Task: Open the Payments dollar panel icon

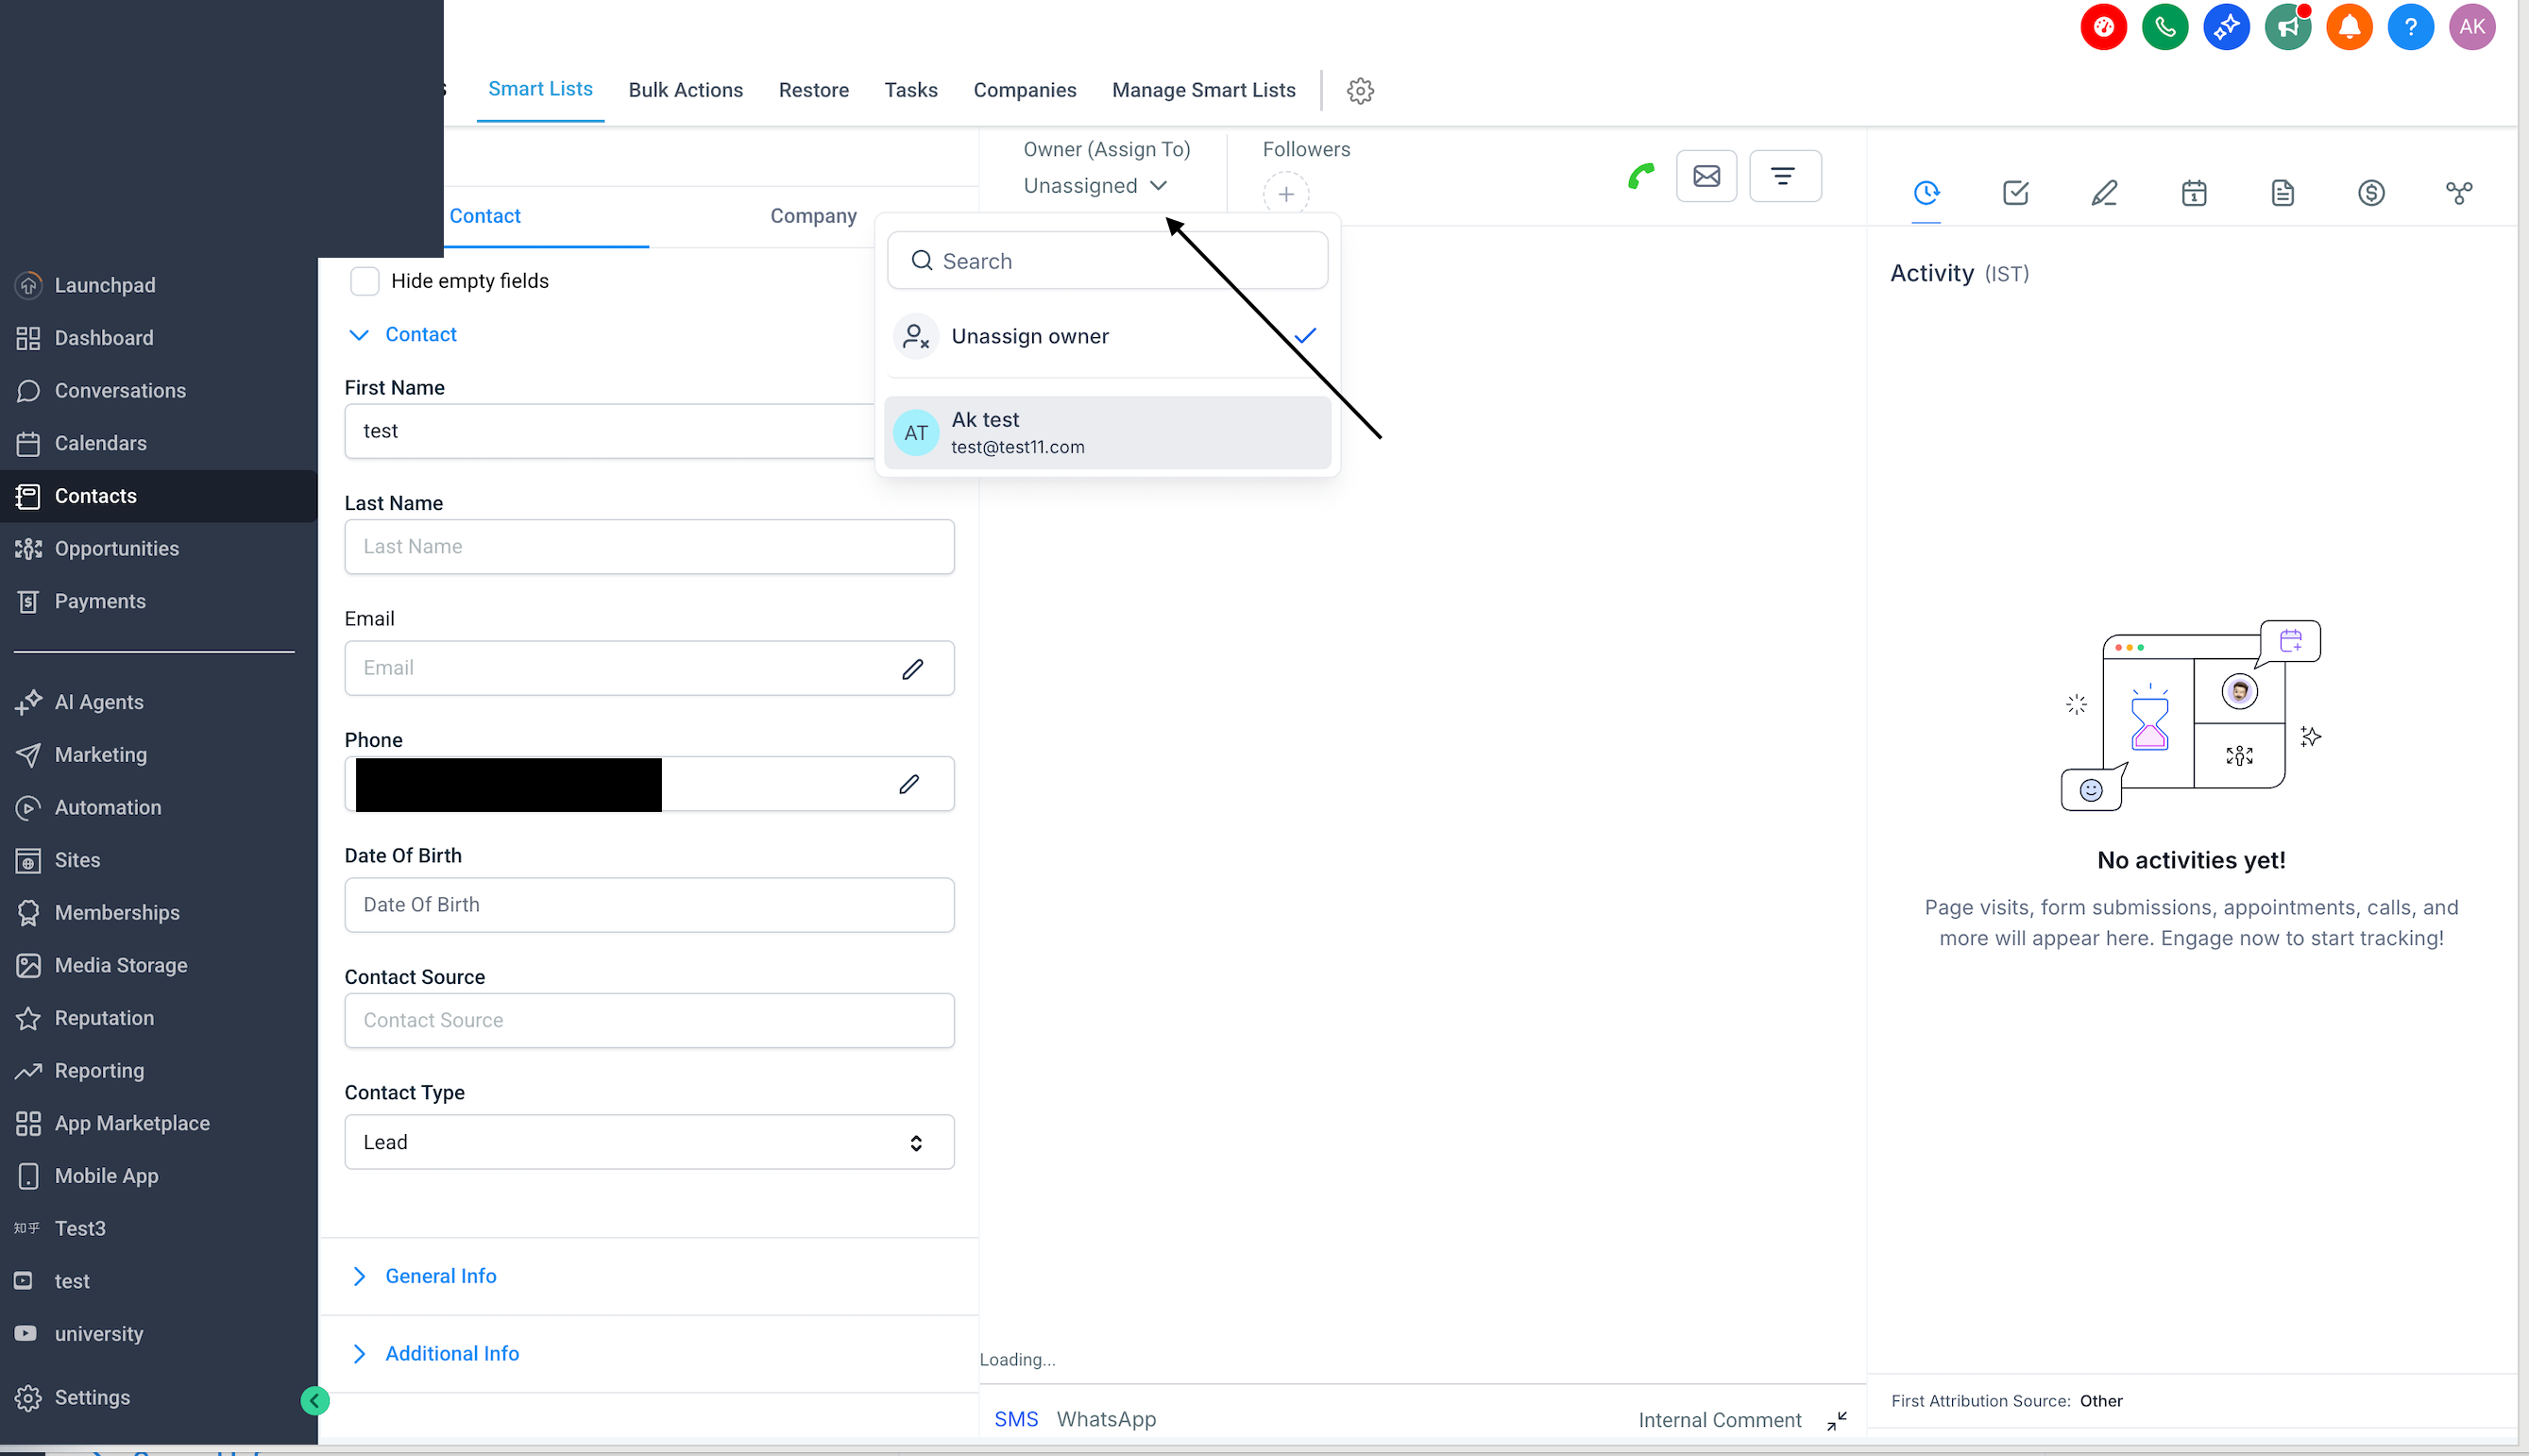Action: tap(2371, 192)
